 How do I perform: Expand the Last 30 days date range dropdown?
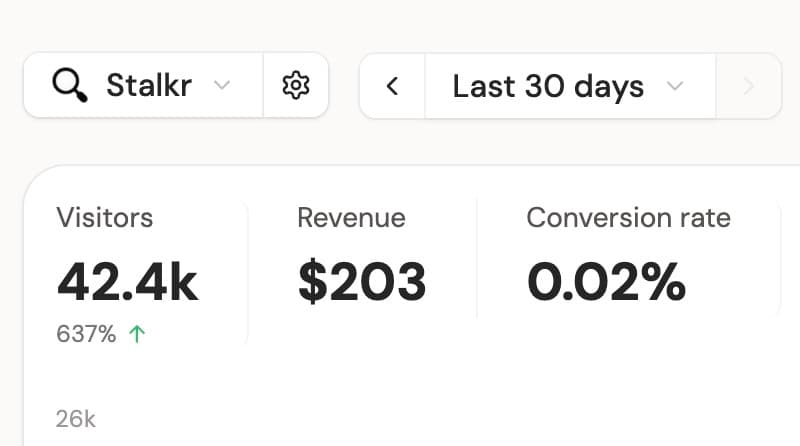point(570,86)
